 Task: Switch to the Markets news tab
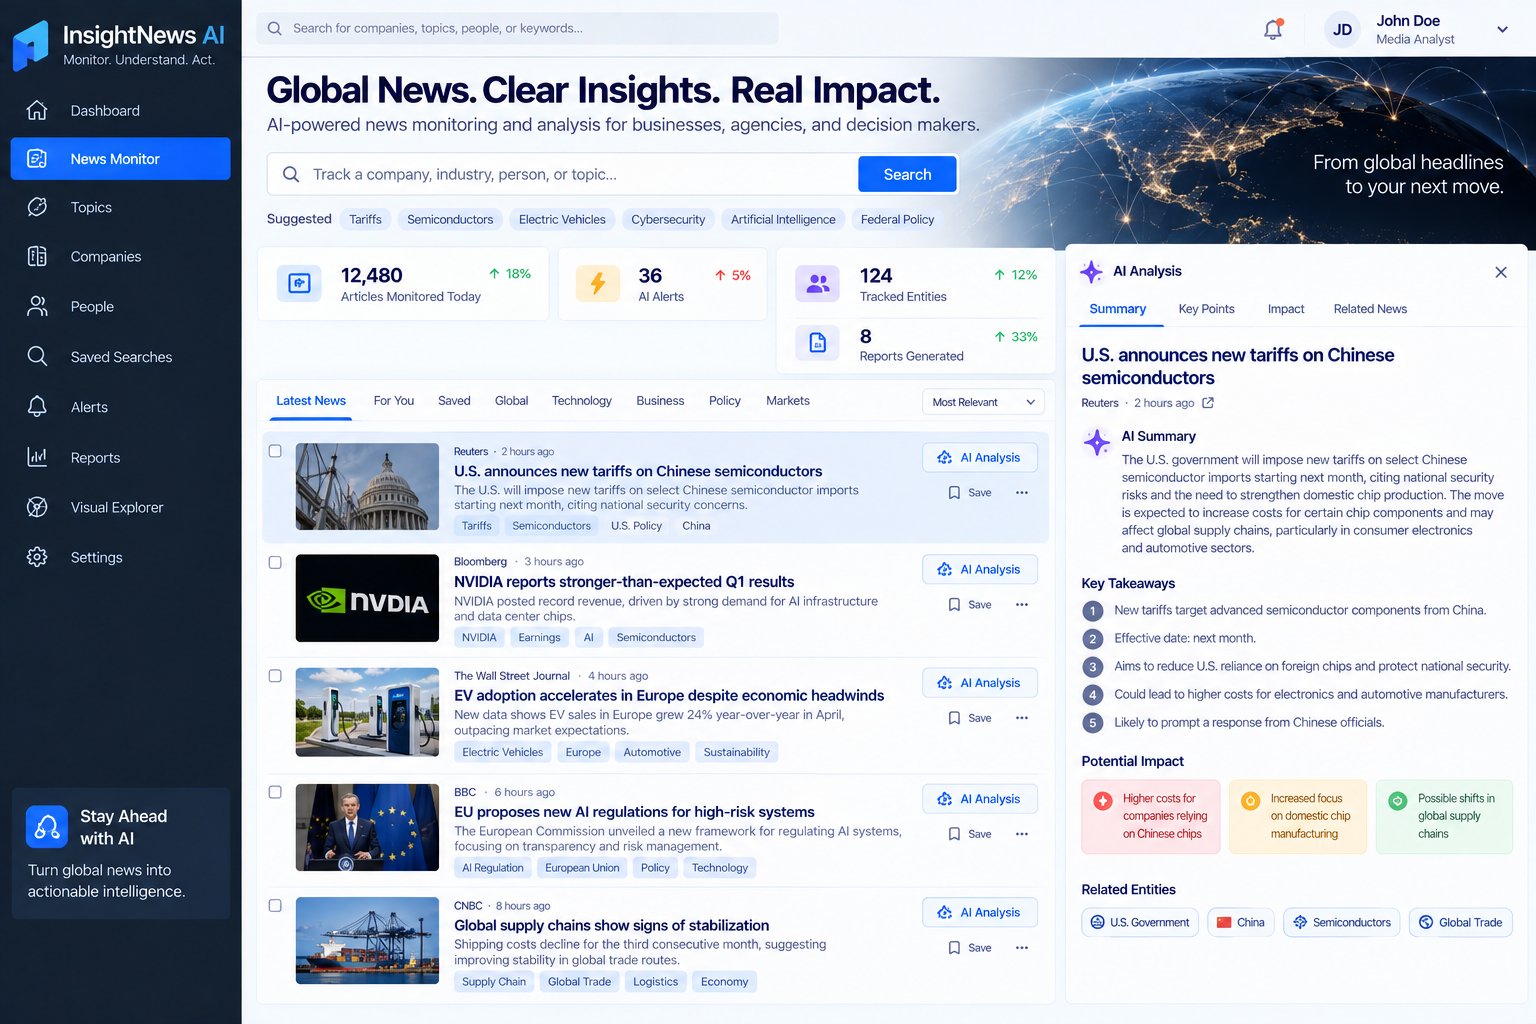788,401
